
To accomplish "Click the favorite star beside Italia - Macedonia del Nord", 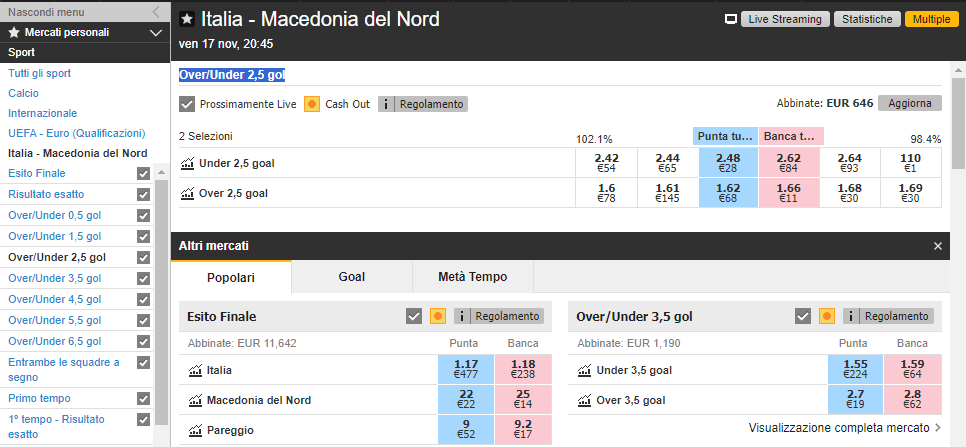I will coord(187,19).
